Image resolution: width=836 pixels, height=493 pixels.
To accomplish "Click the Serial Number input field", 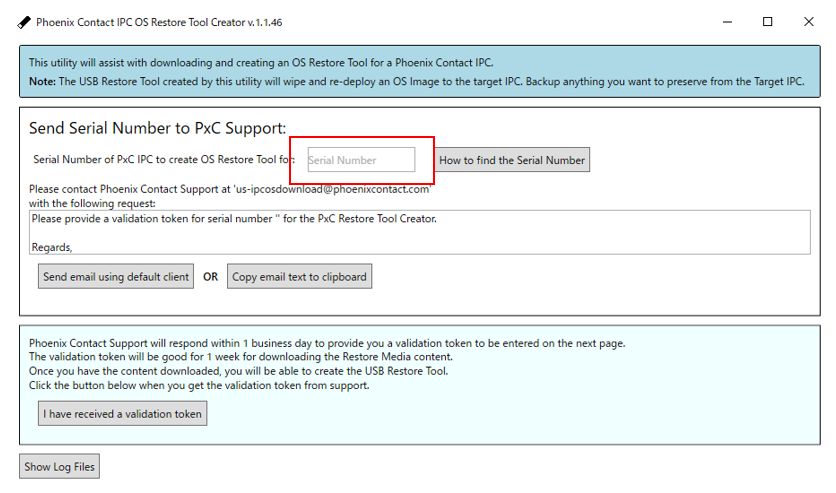I will [x=361, y=160].
